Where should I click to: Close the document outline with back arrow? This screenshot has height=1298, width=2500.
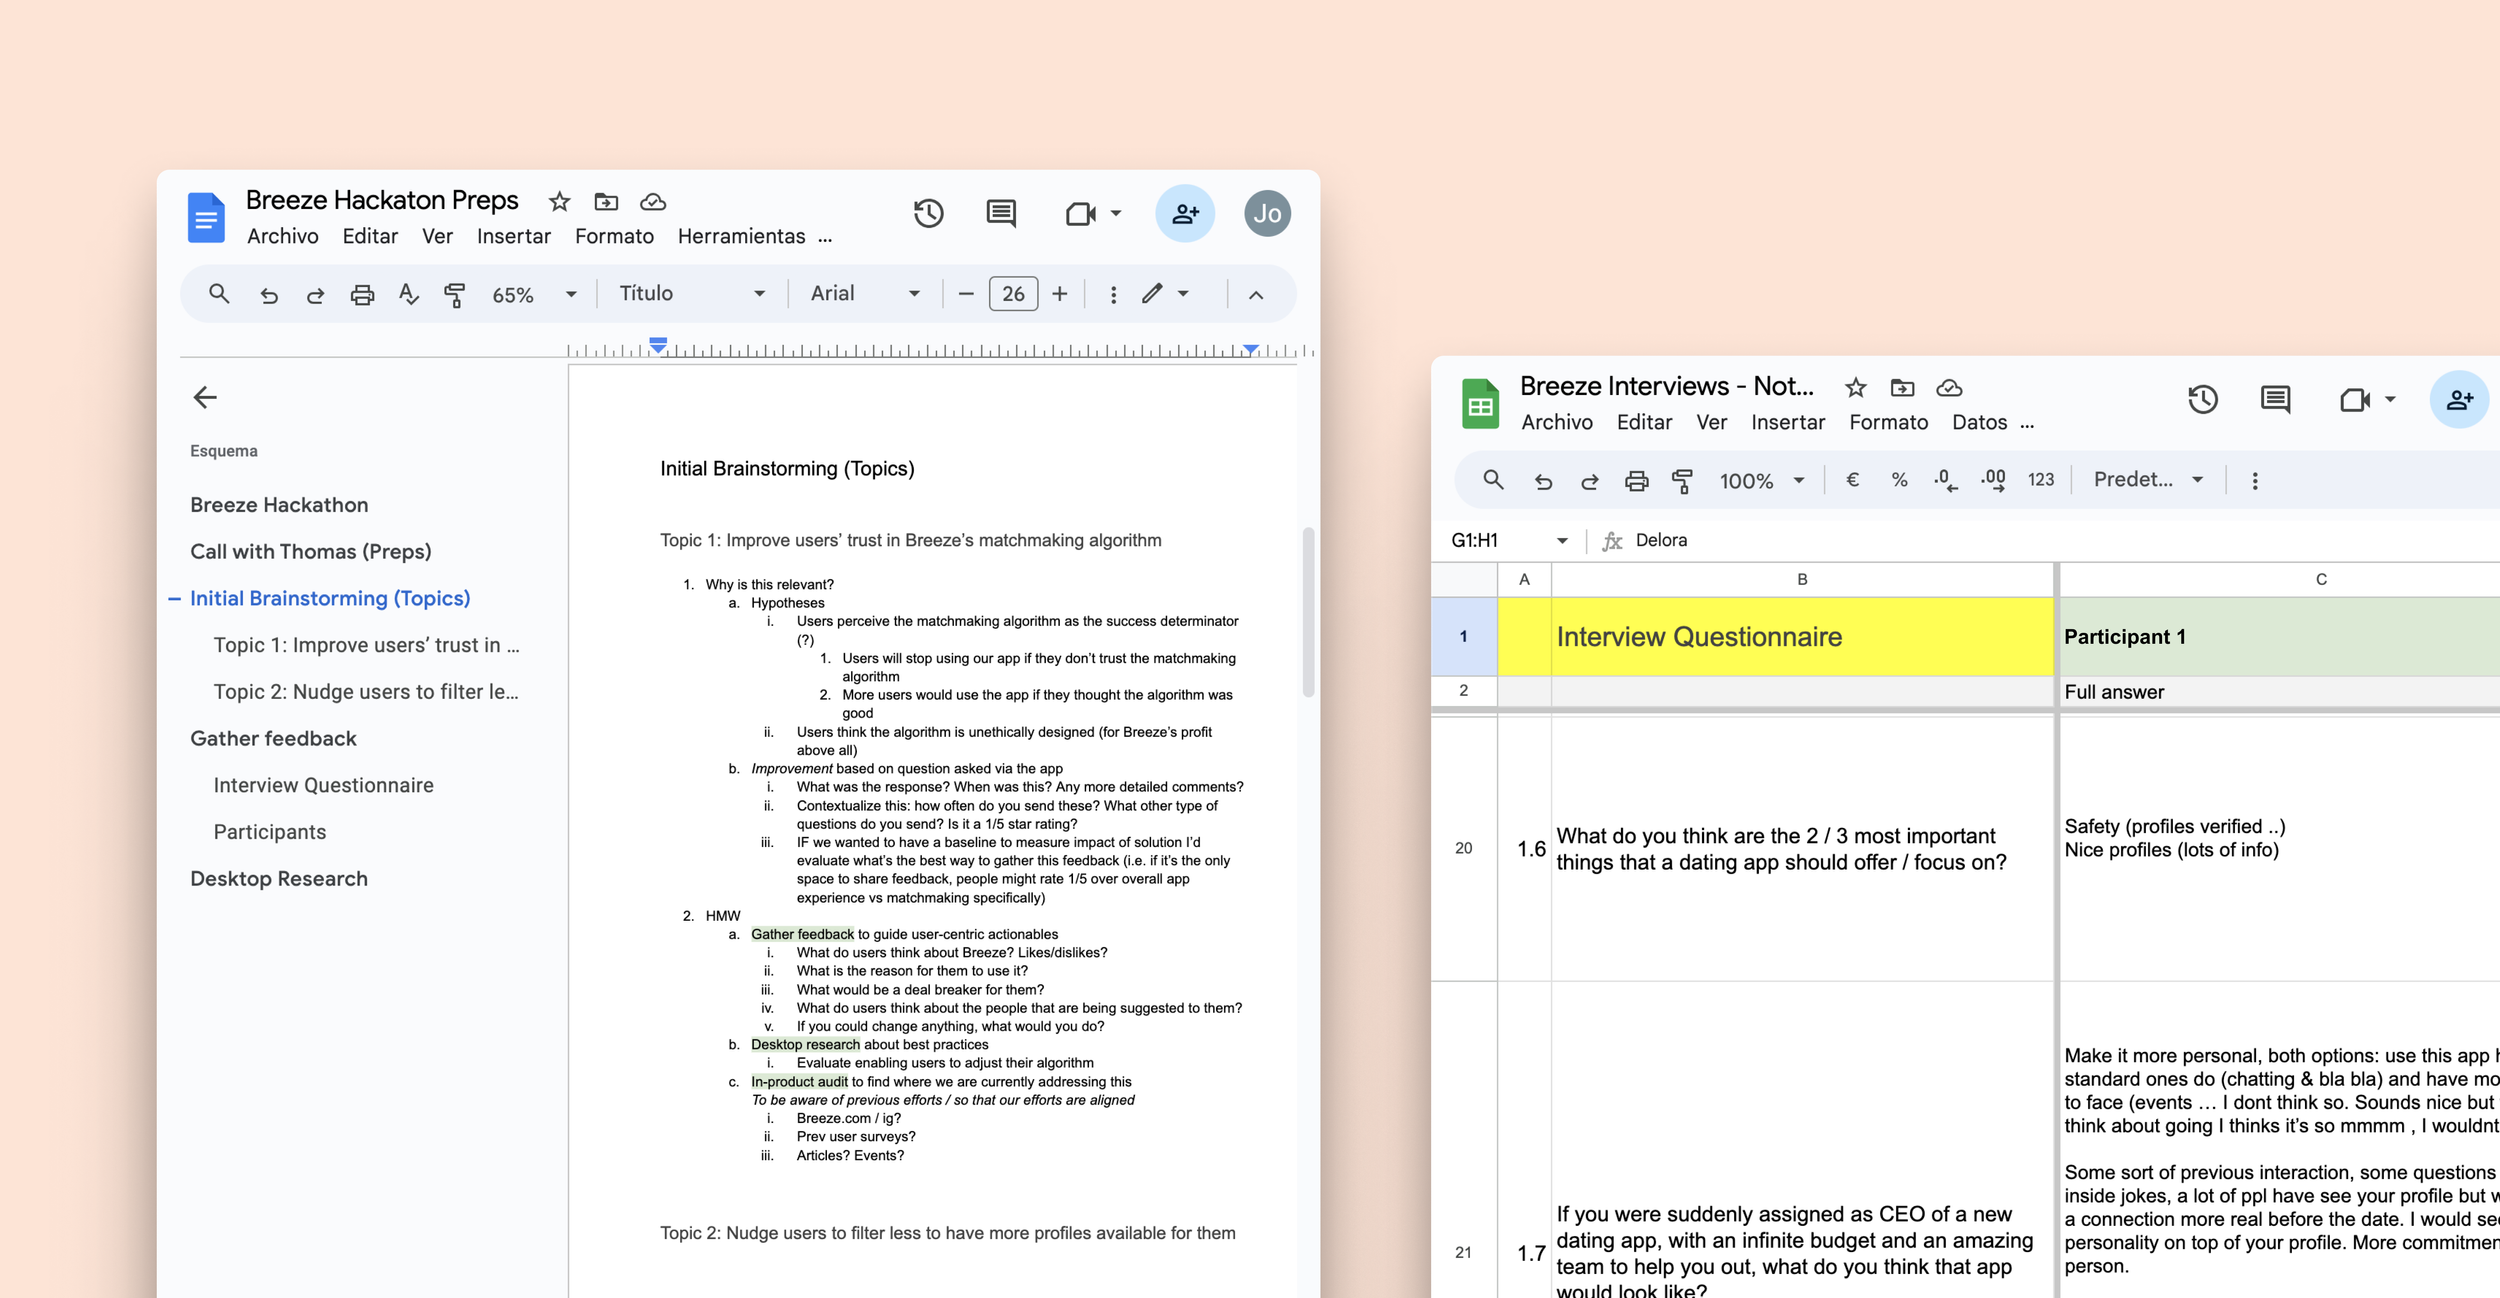tap(205, 397)
